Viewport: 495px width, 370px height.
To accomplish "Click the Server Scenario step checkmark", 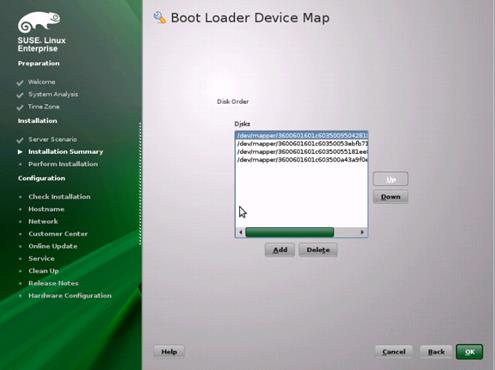I will tap(20, 140).
